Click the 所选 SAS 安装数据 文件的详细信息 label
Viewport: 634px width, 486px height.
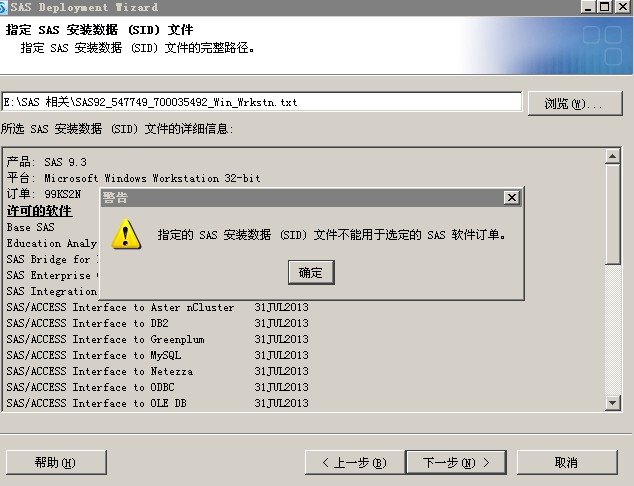click(117, 129)
